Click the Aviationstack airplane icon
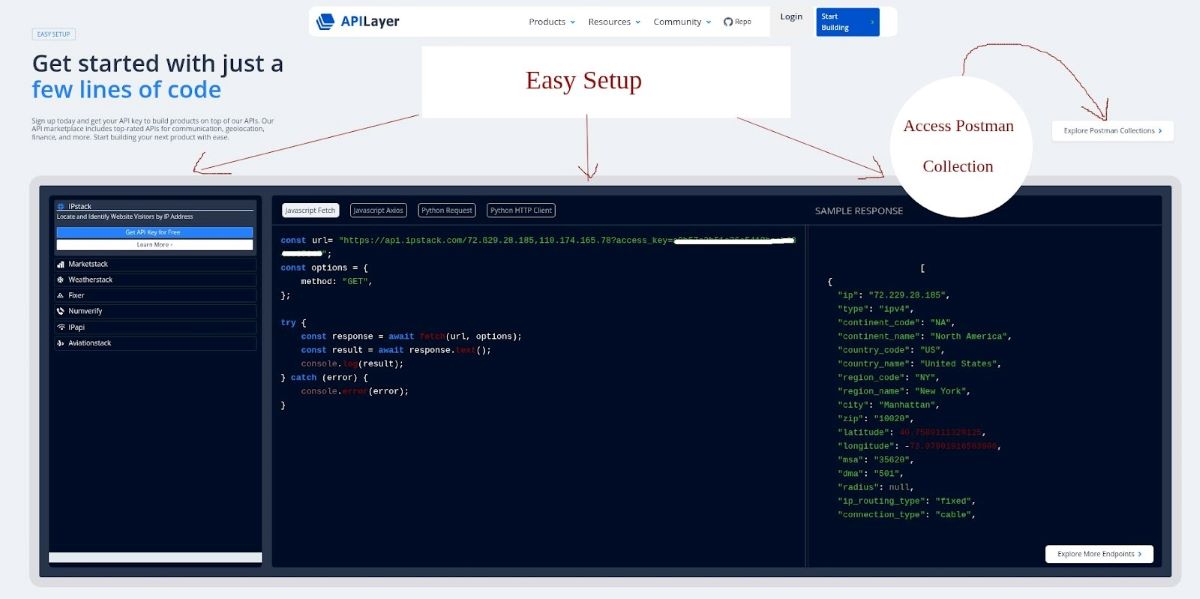Viewport: 1200px width, 599px height. click(59, 343)
